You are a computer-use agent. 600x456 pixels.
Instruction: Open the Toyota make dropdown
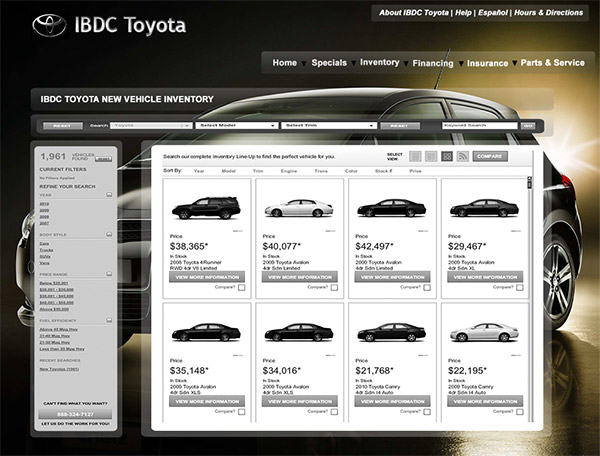(x=151, y=125)
